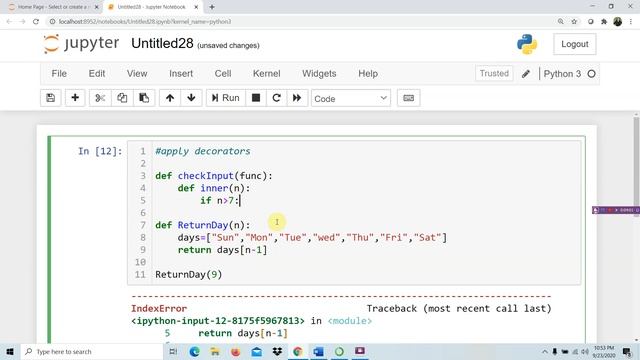
Task: Open the Edit menu
Action: [97, 73]
